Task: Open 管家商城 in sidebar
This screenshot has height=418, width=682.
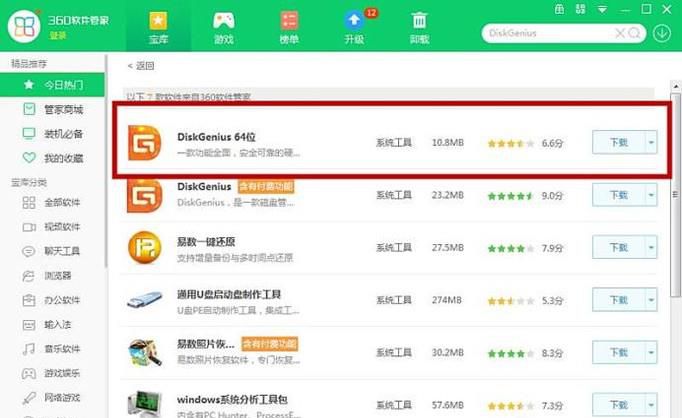Action: click(x=52, y=109)
